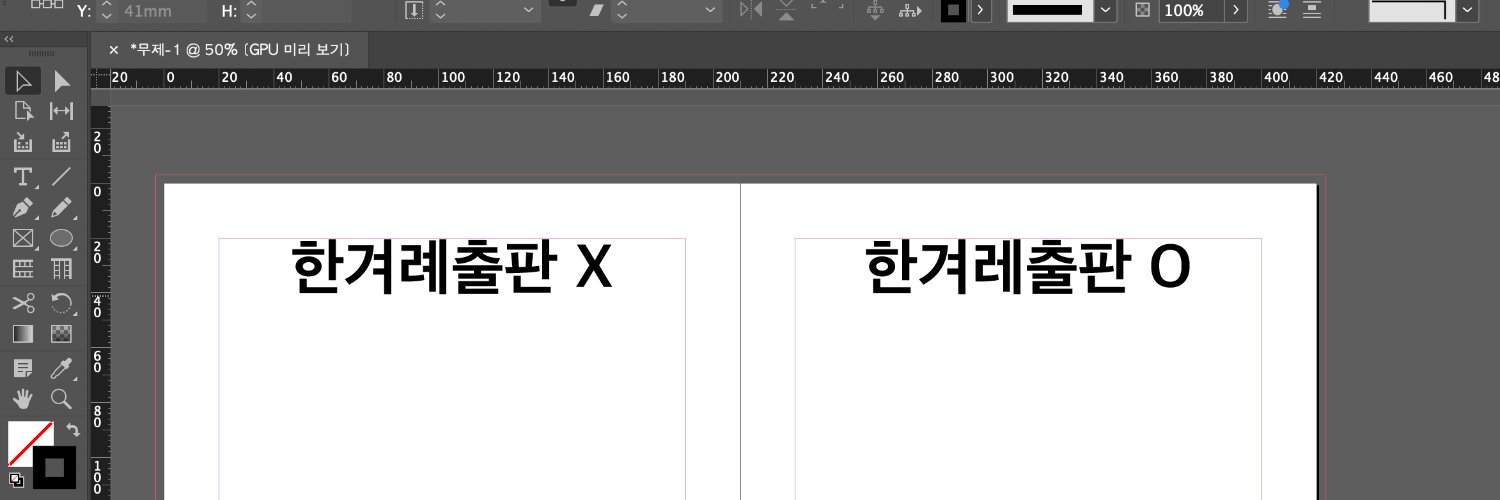The height and width of the screenshot is (500, 1500).
Task: Select the Scissors tool
Action: coord(23,303)
